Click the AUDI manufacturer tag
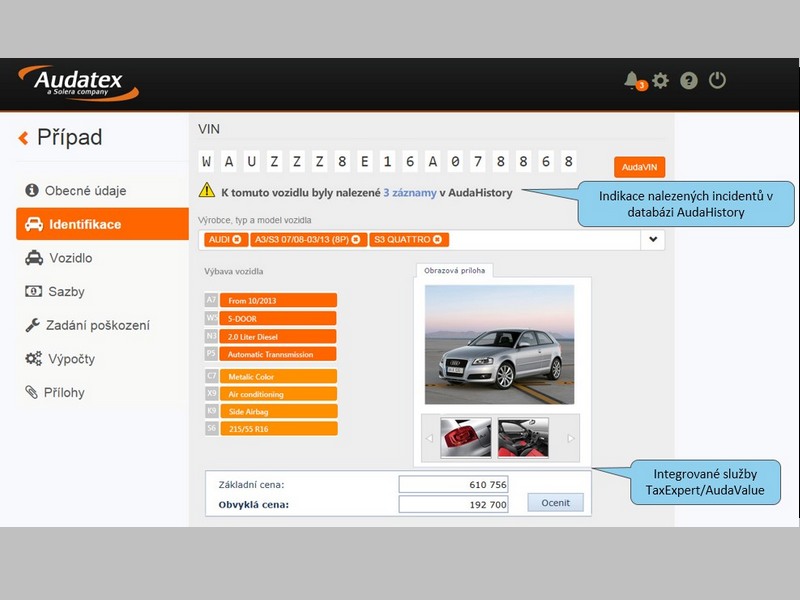 226,240
